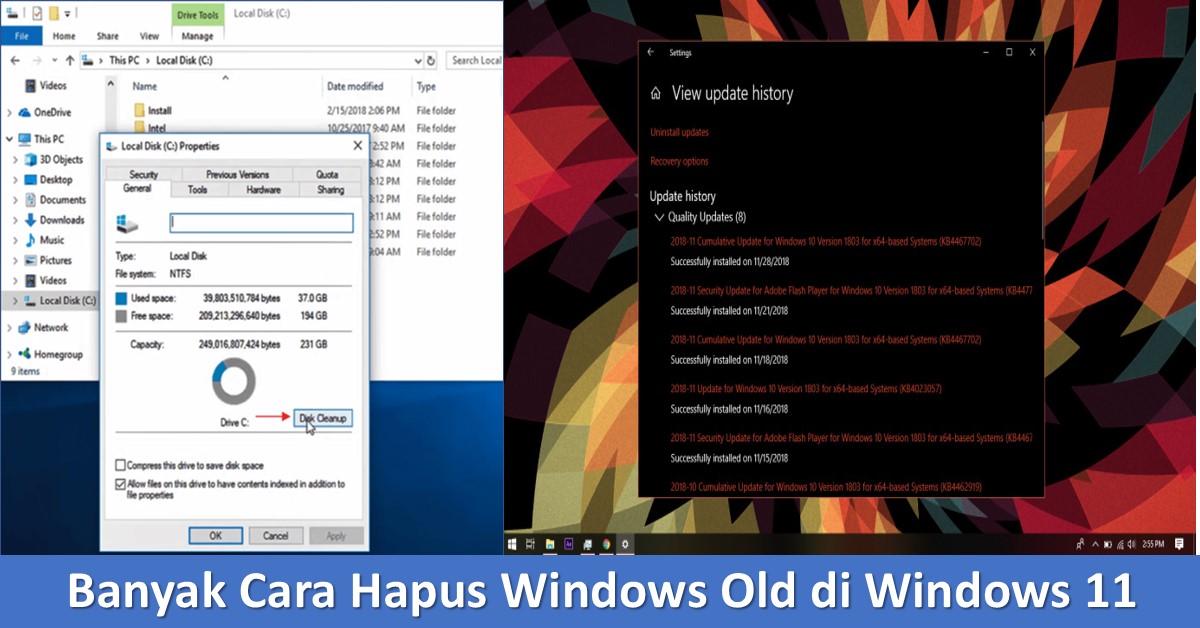1200x628 pixels.
Task: Open File Explorer from the taskbar
Action: click(550, 544)
